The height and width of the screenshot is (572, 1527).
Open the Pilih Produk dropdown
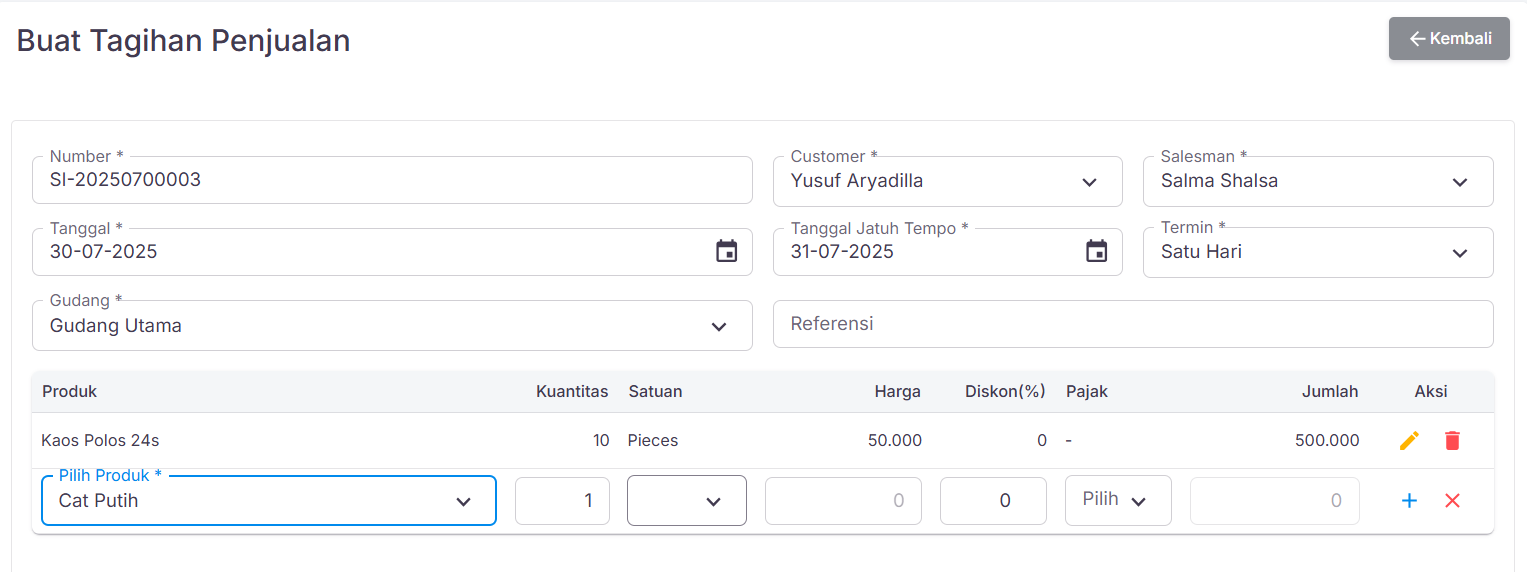(463, 502)
